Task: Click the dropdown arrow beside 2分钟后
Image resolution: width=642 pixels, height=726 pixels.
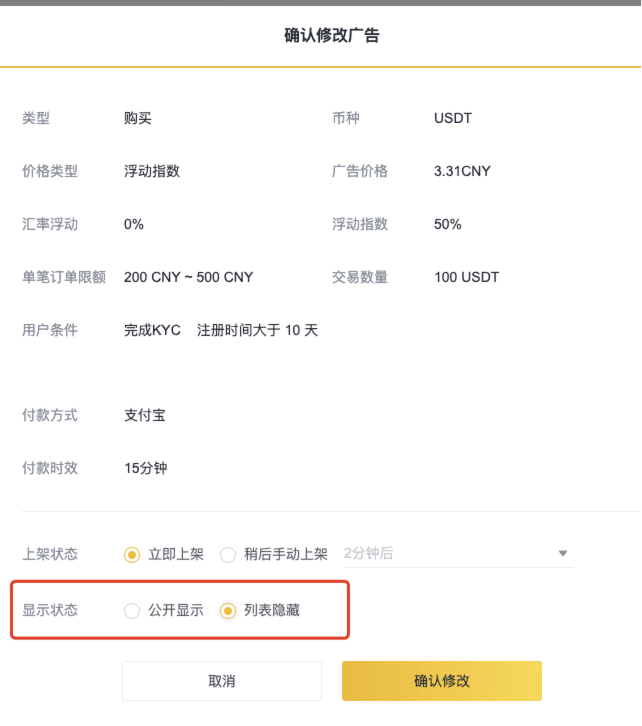Action: coord(562,553)
